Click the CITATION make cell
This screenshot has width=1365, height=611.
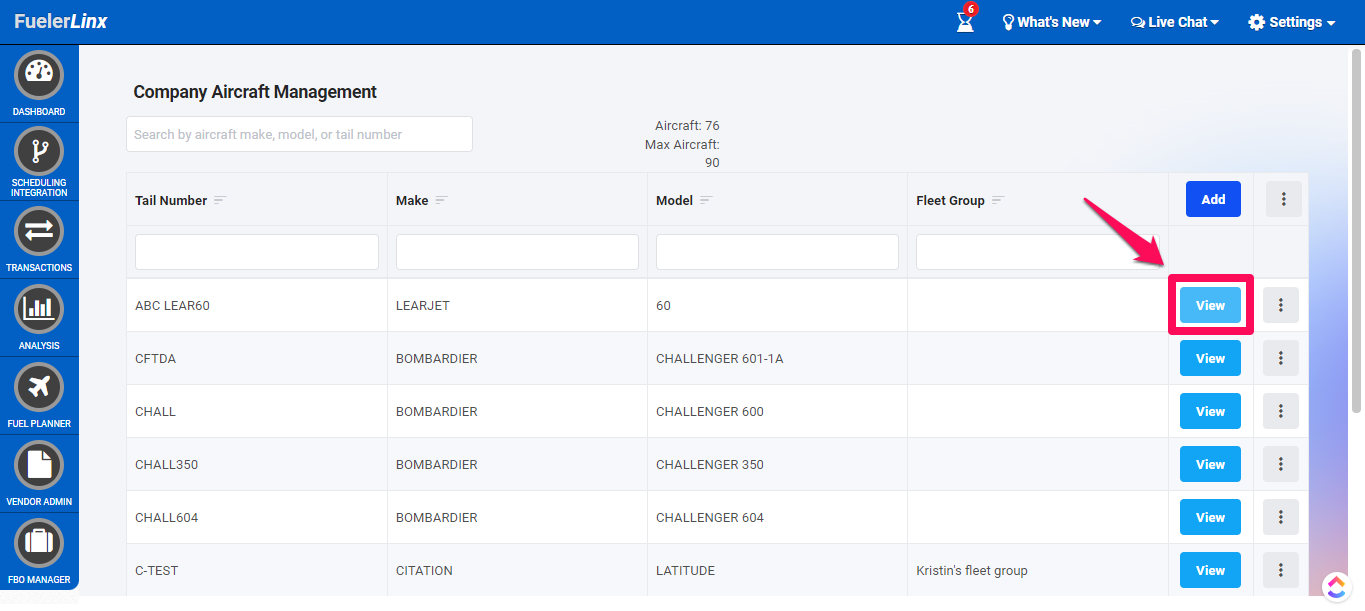517,570
